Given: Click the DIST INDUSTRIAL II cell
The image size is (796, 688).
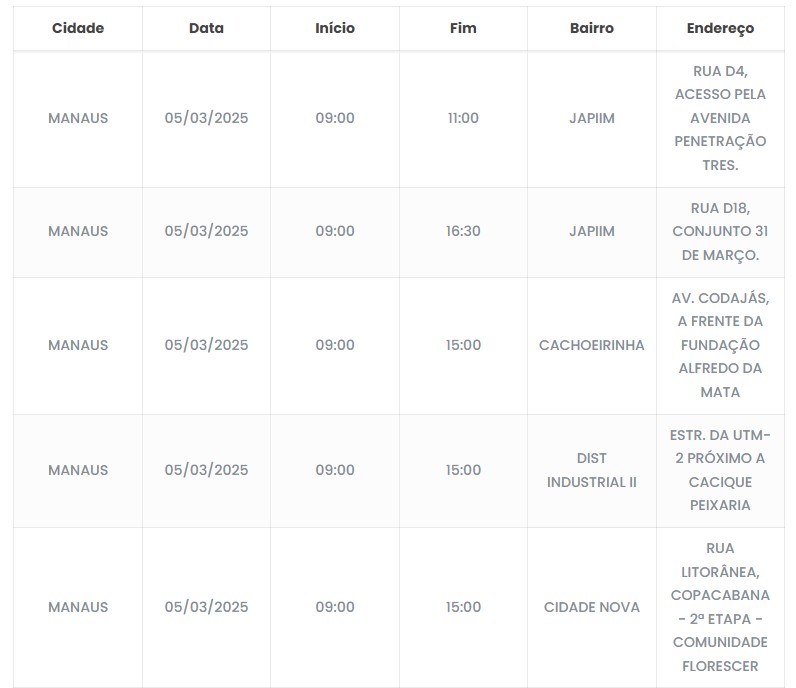Looking at the screenshot, I should click(591, 470).
